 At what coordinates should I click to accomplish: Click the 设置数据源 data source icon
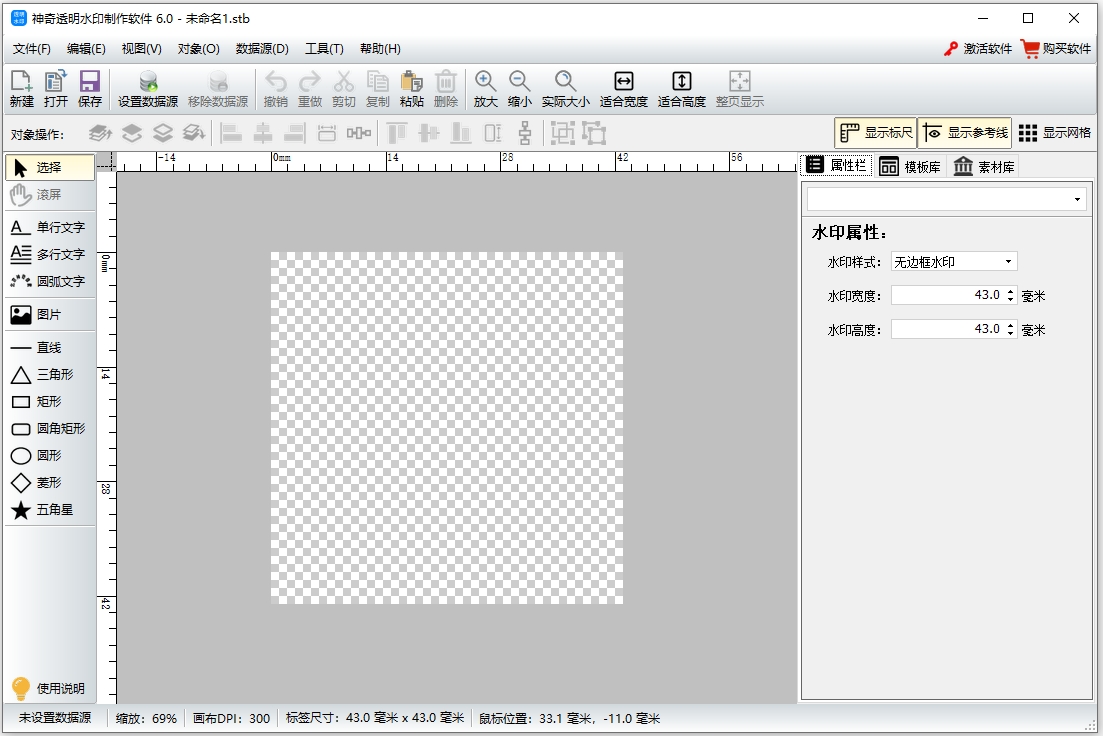point(148,89)
